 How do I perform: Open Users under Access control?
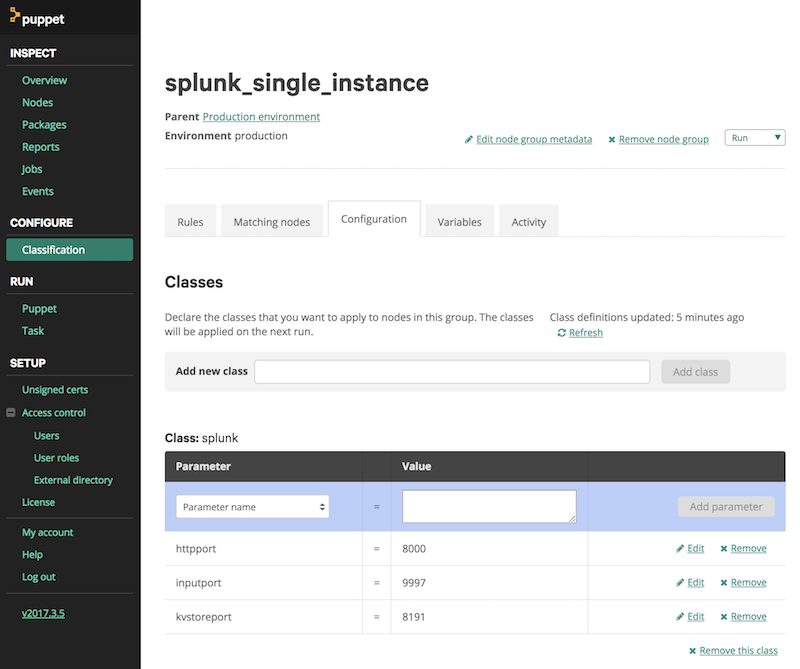(46, 436)
